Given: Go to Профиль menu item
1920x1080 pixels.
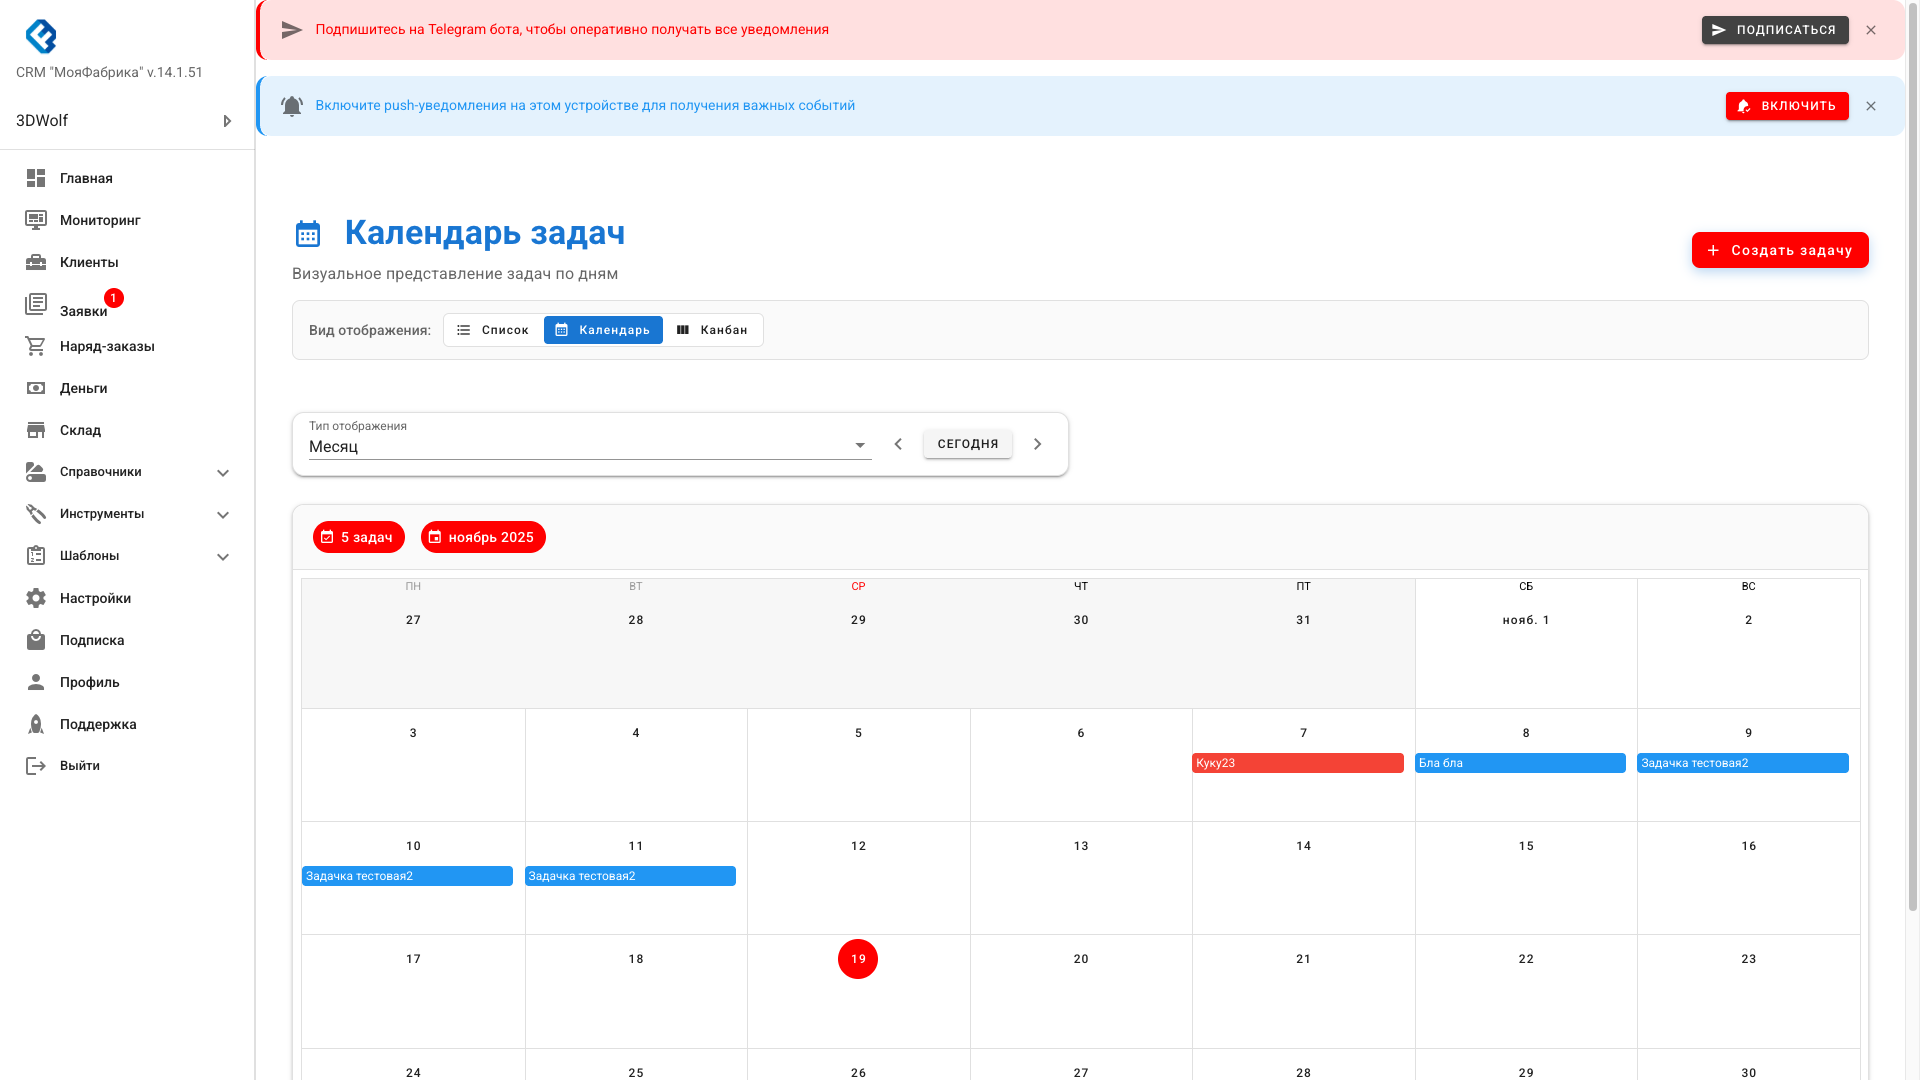Looking at the screenshot, I should point(89,682).
